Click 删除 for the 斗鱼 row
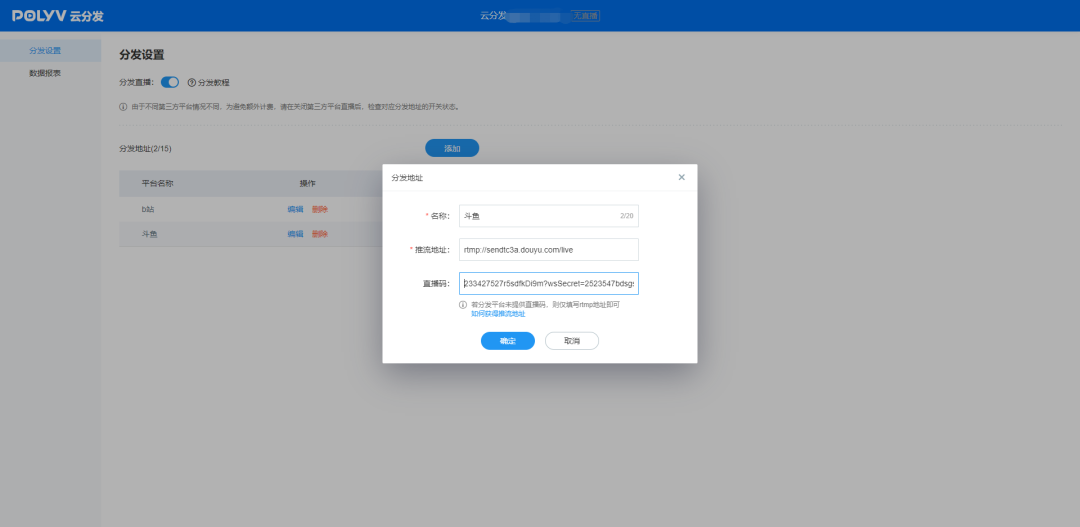 point(320,234)
